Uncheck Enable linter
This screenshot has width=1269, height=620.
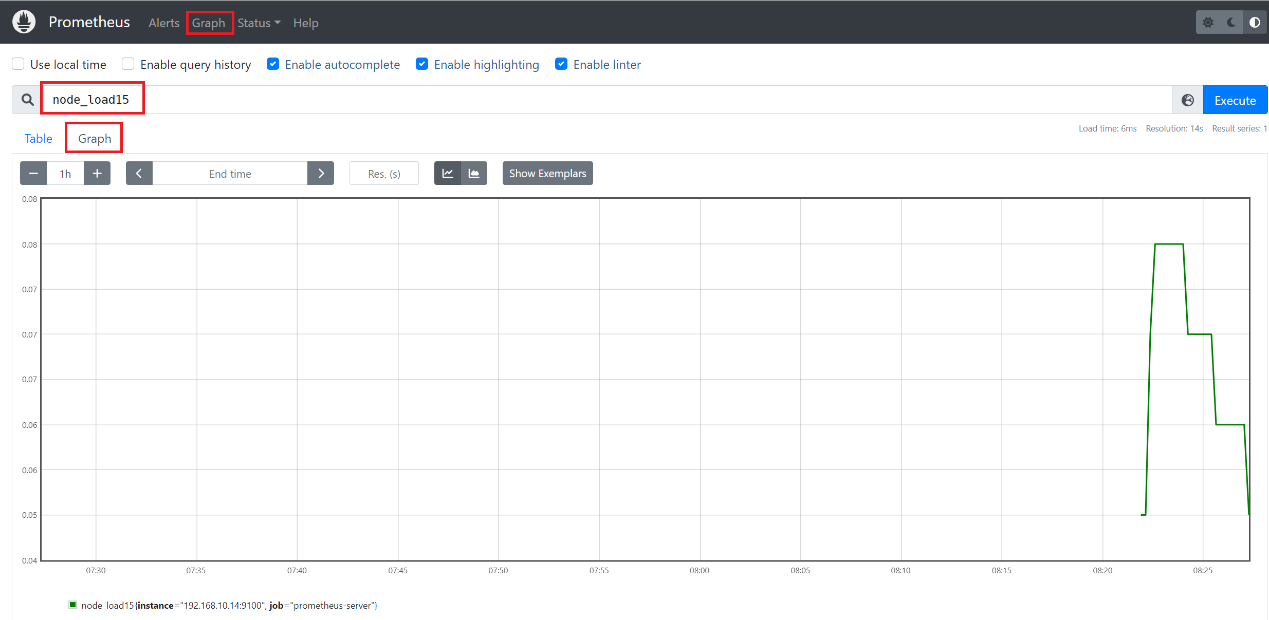pyautogui.click(x=561, y=64)
